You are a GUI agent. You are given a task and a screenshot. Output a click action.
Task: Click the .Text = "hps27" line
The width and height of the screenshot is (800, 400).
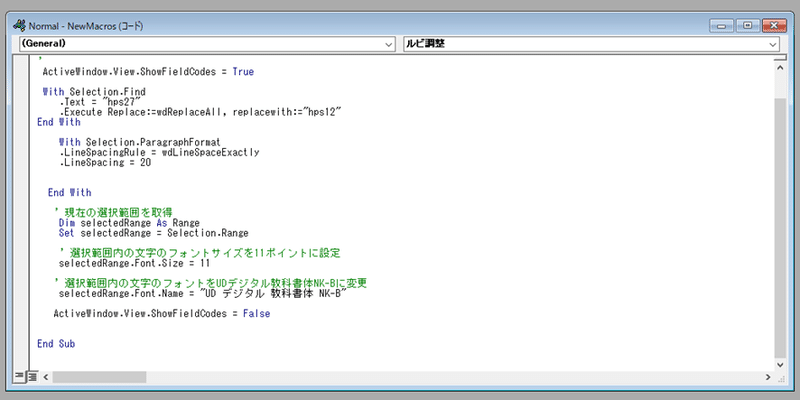(x=99, y=102)
